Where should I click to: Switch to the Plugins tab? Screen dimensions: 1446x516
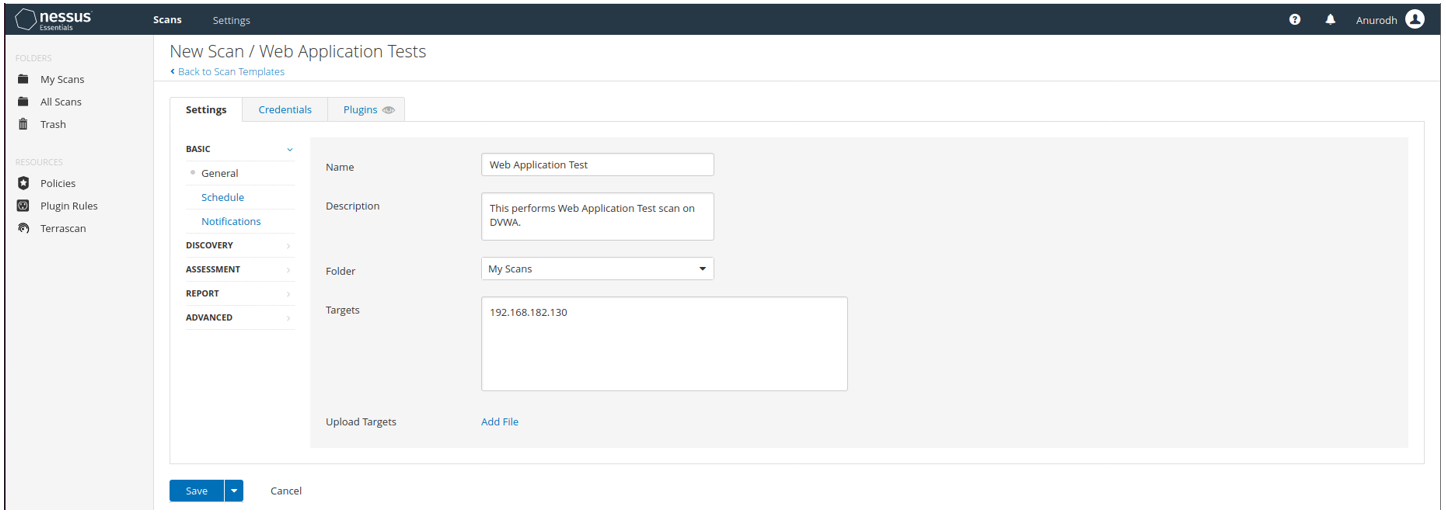tap(366, 110)
